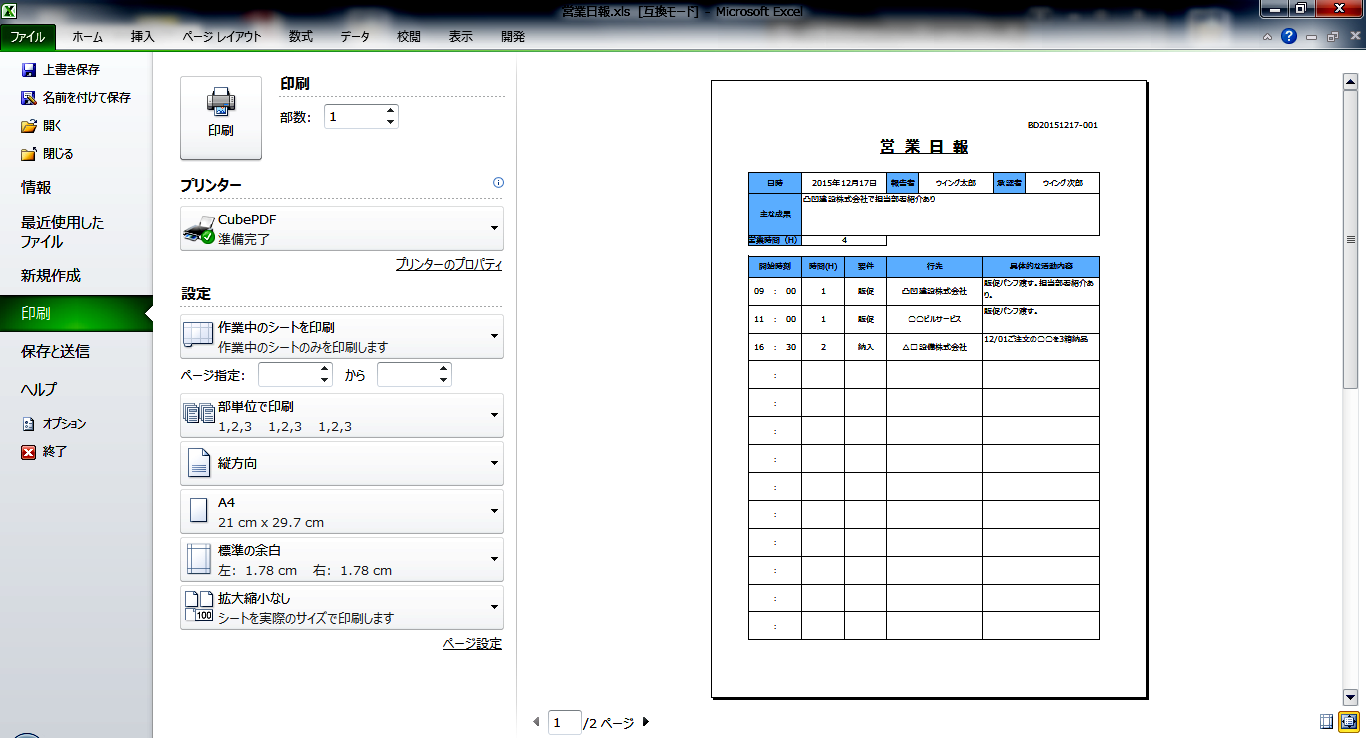Click the large 印刷 printer button
This screenshot has height=738, width=1366.
[x=221, y=117]
